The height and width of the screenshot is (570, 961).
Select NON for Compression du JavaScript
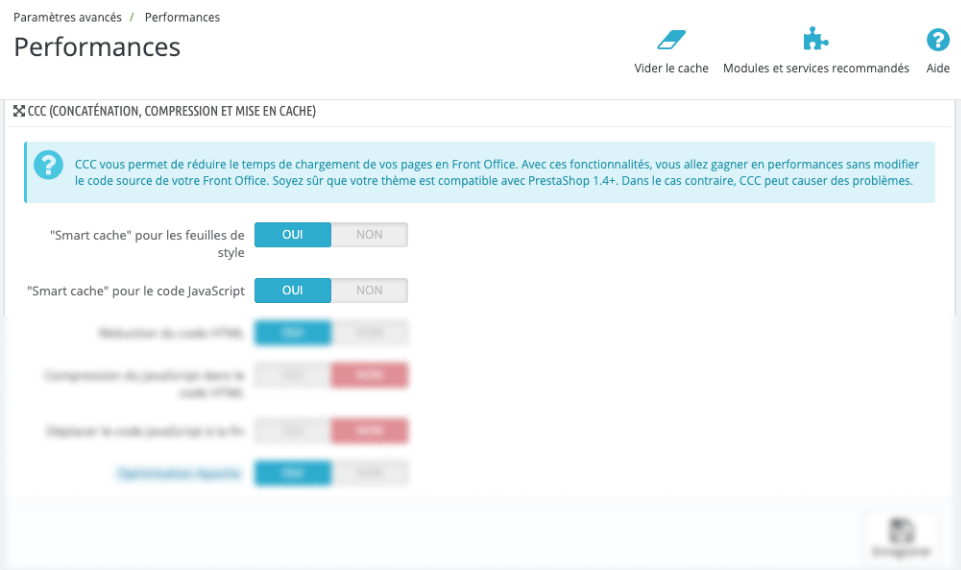[369, 375]
